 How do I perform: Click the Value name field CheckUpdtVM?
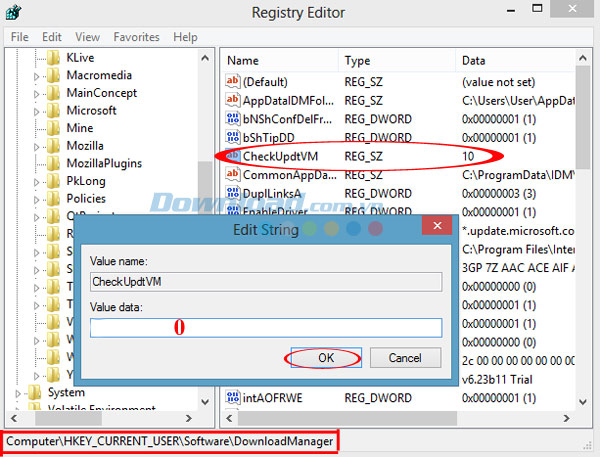(x=266, y=282)
